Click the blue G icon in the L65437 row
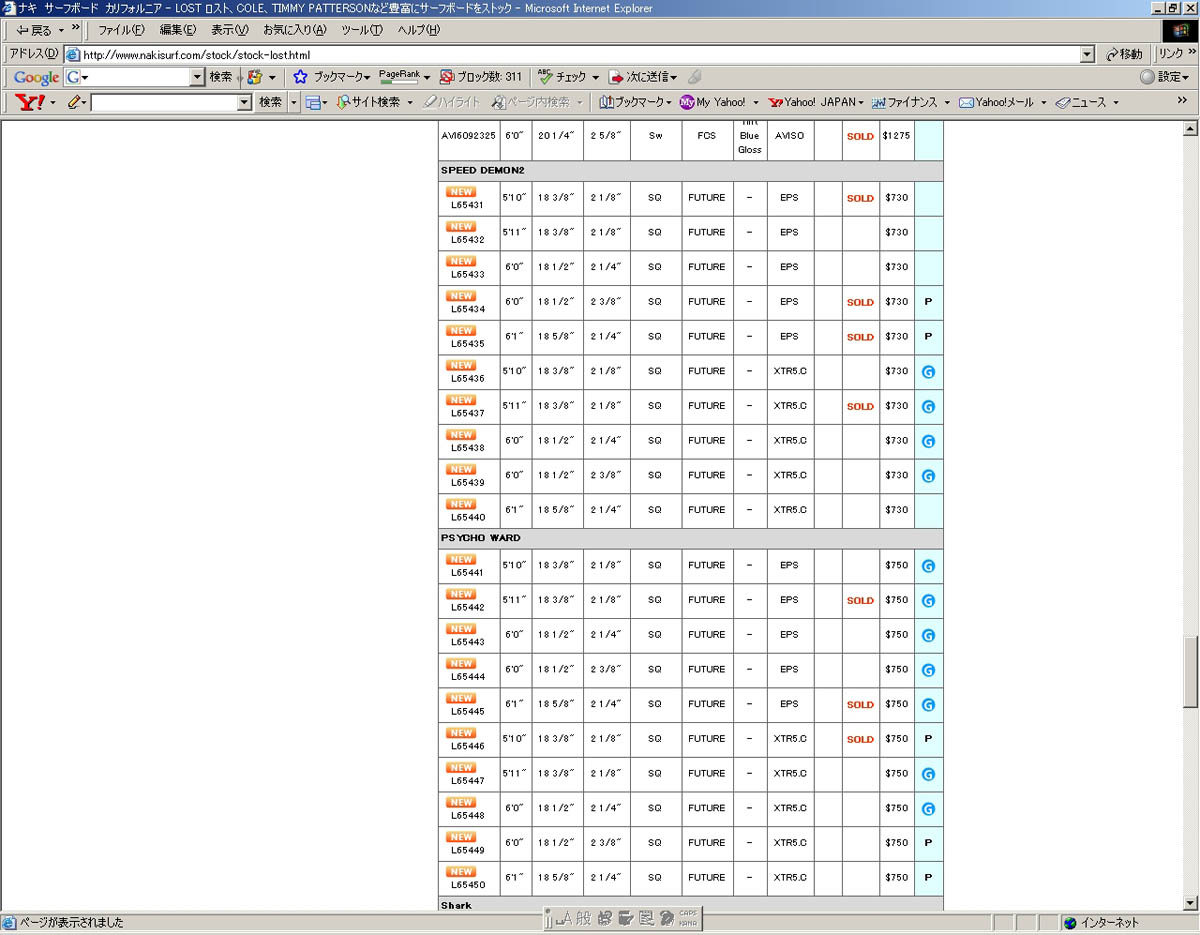The width and height of the screenshot is (1200, 935). [928, 407]
